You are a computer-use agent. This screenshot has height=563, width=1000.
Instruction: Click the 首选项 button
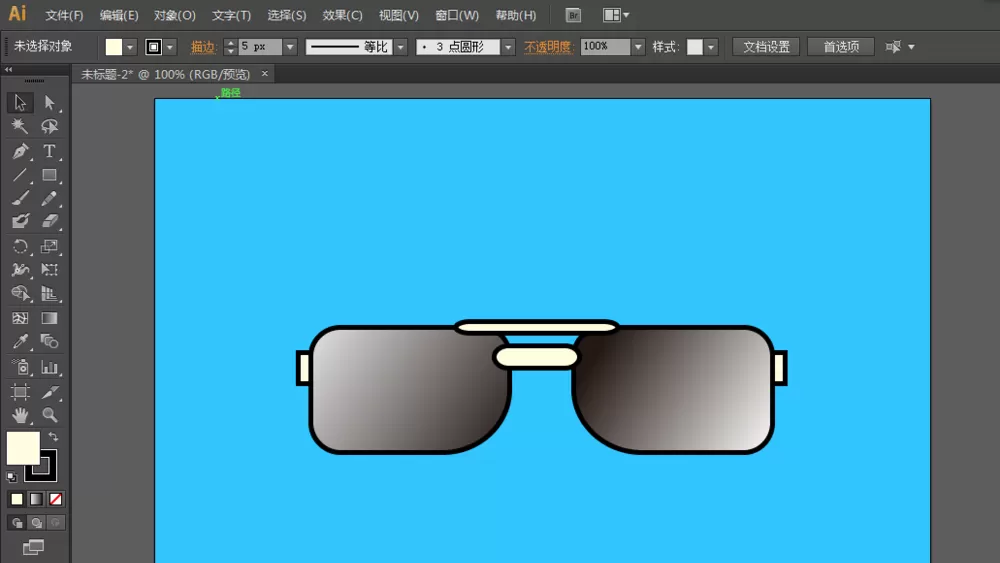[x=841, y=47]
